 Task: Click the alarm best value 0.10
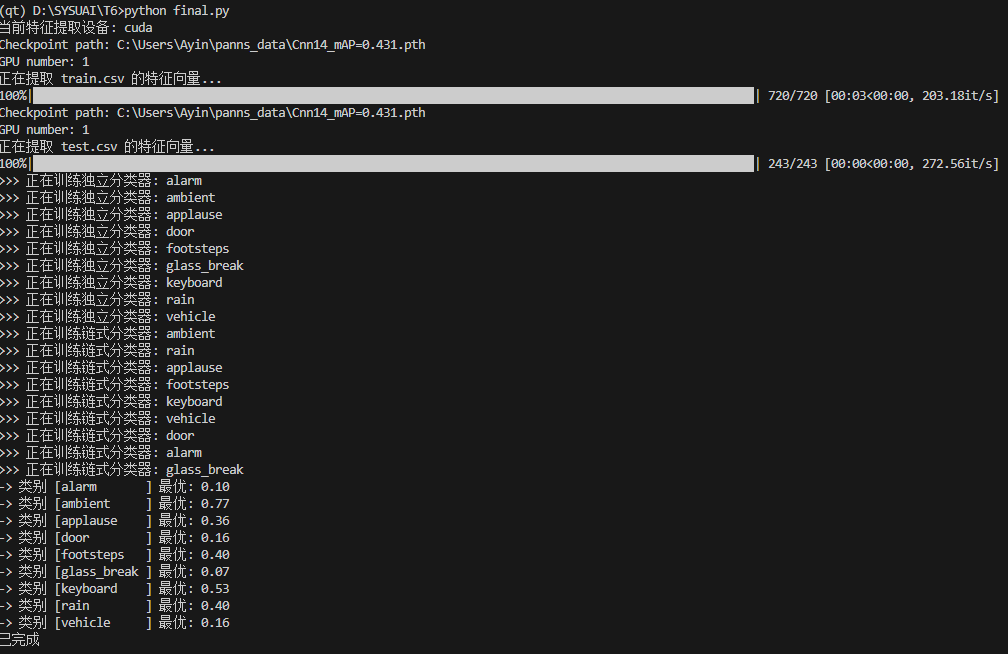click(x=215, y=487)
